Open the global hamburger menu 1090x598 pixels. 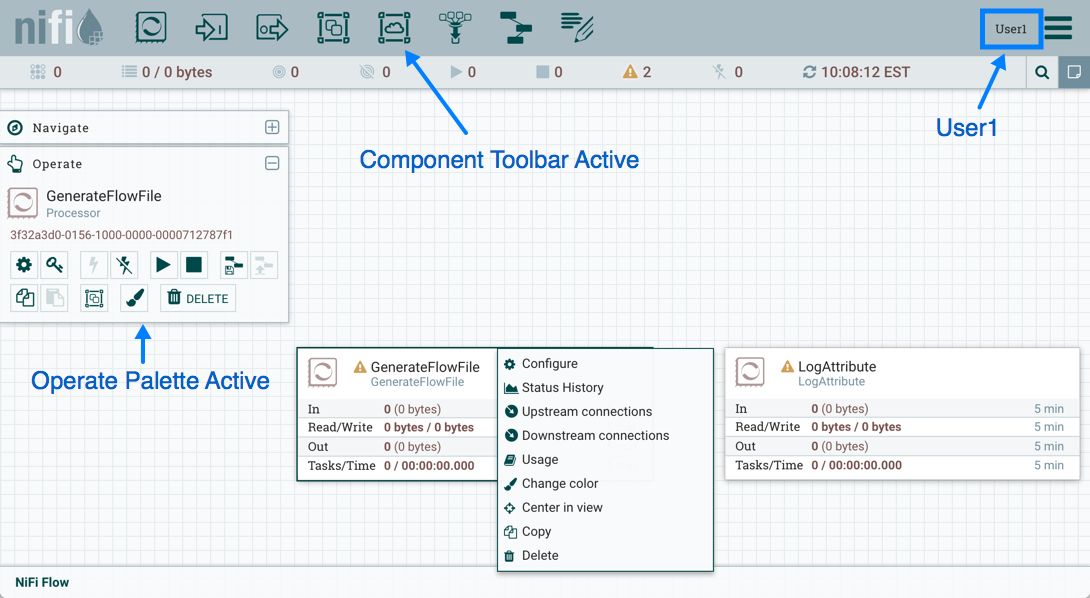point(1059,28)
